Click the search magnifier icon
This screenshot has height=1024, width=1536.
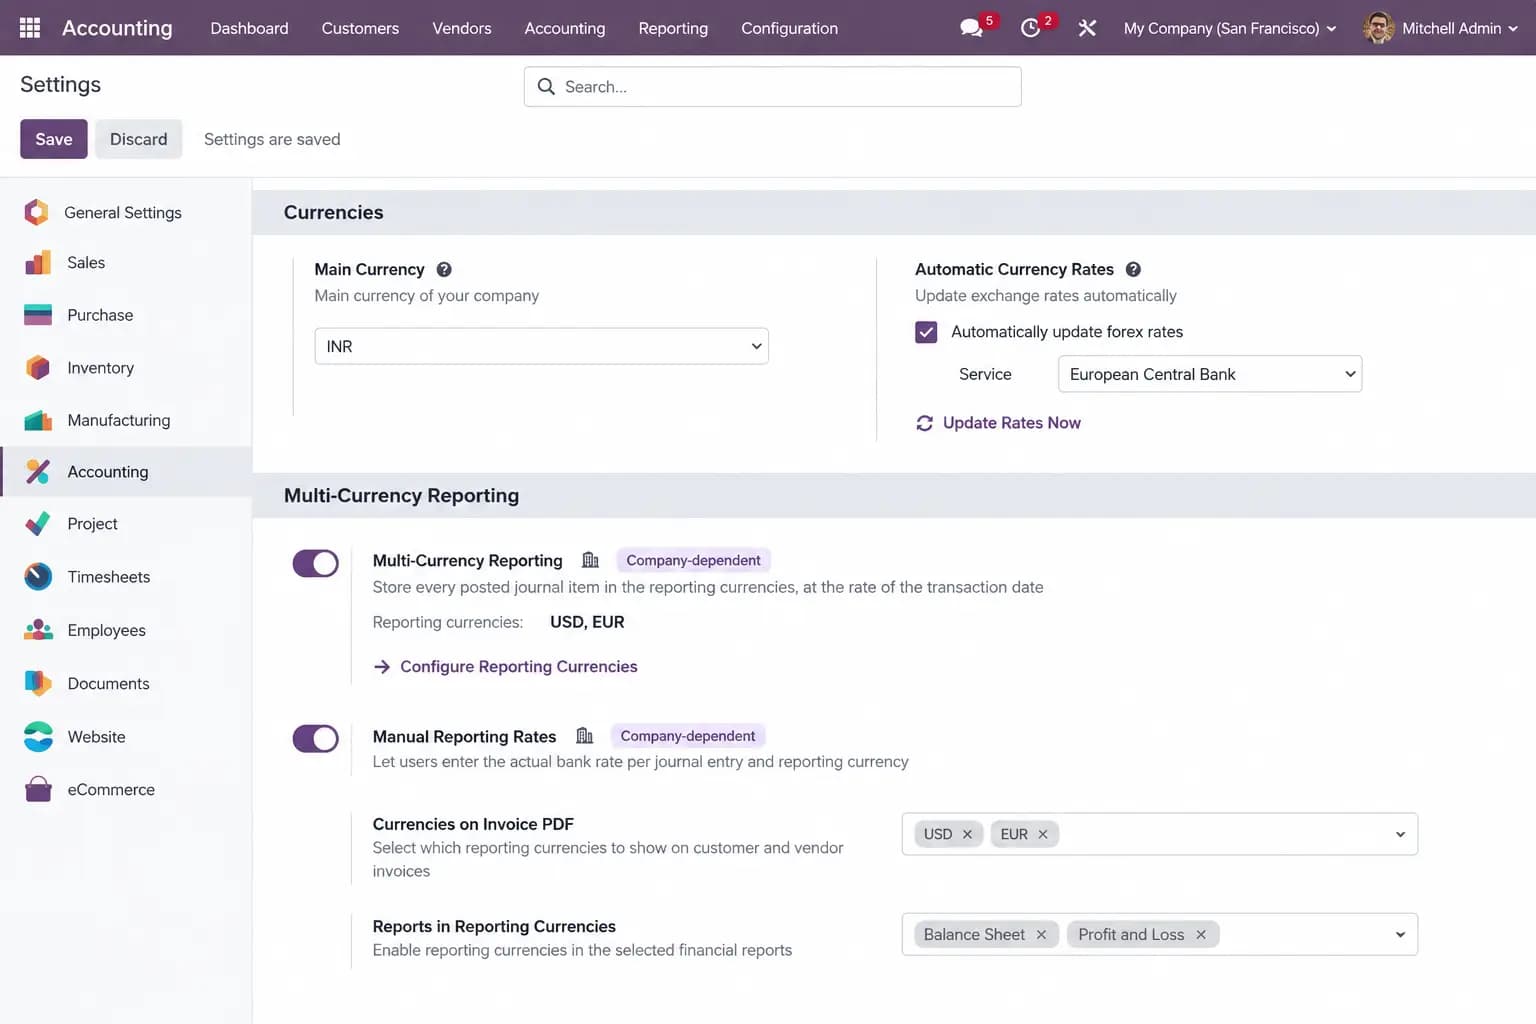(x=546, y=87)
